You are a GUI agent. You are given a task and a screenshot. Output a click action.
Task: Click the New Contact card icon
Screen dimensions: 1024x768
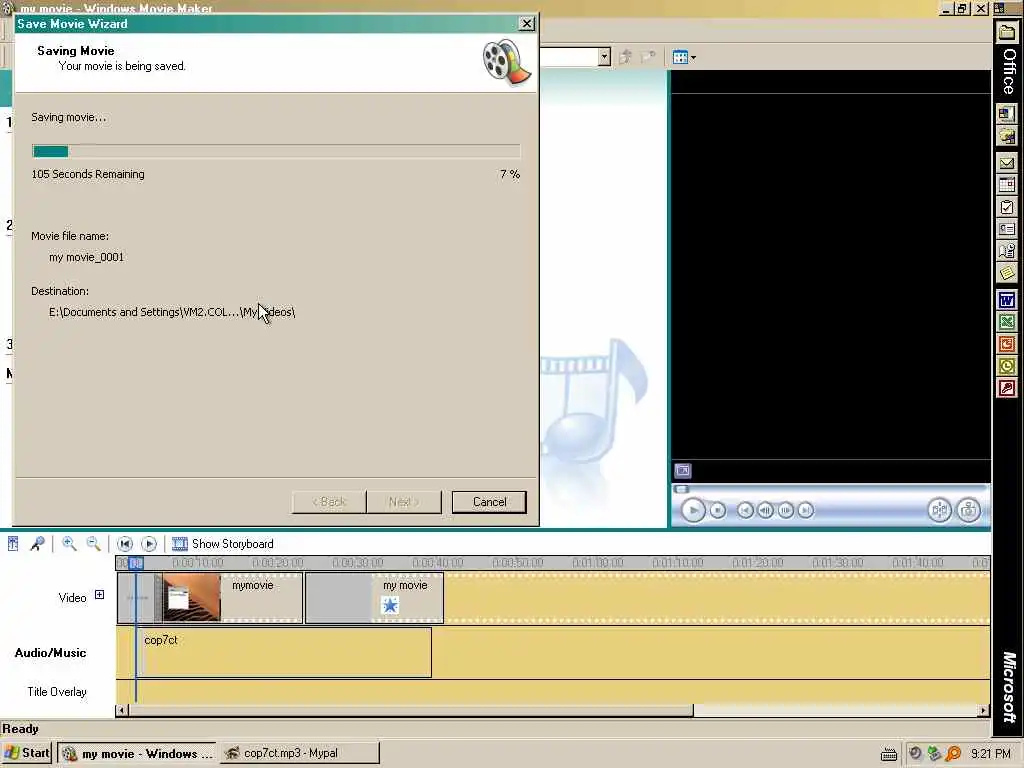click(x=1007, y=229)
